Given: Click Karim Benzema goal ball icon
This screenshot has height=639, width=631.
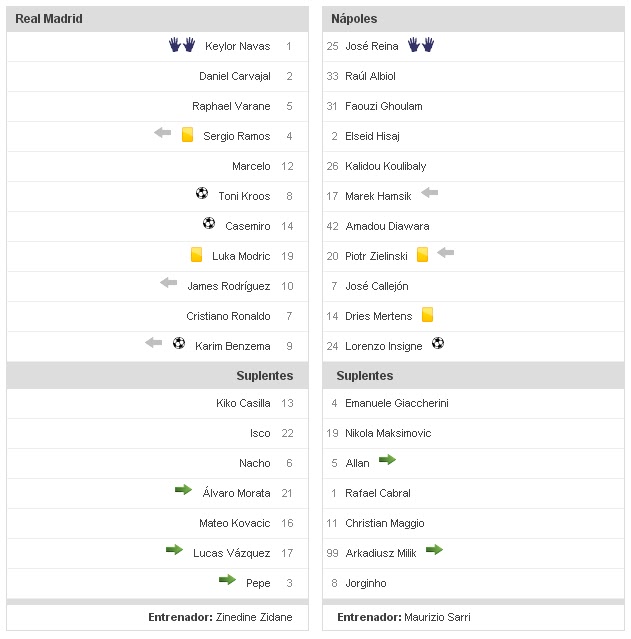Looking at the screenshot, I should [179, 344].
